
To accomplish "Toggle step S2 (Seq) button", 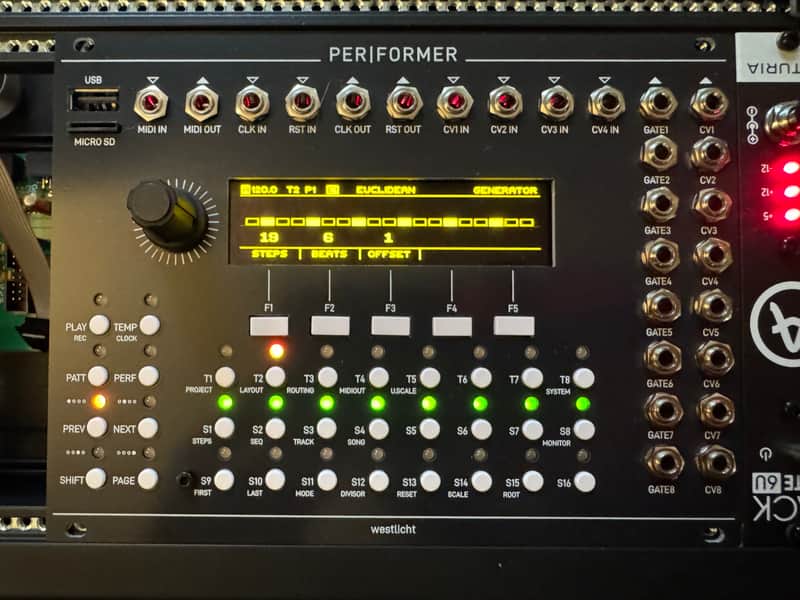I will click(x=276, y=429).
